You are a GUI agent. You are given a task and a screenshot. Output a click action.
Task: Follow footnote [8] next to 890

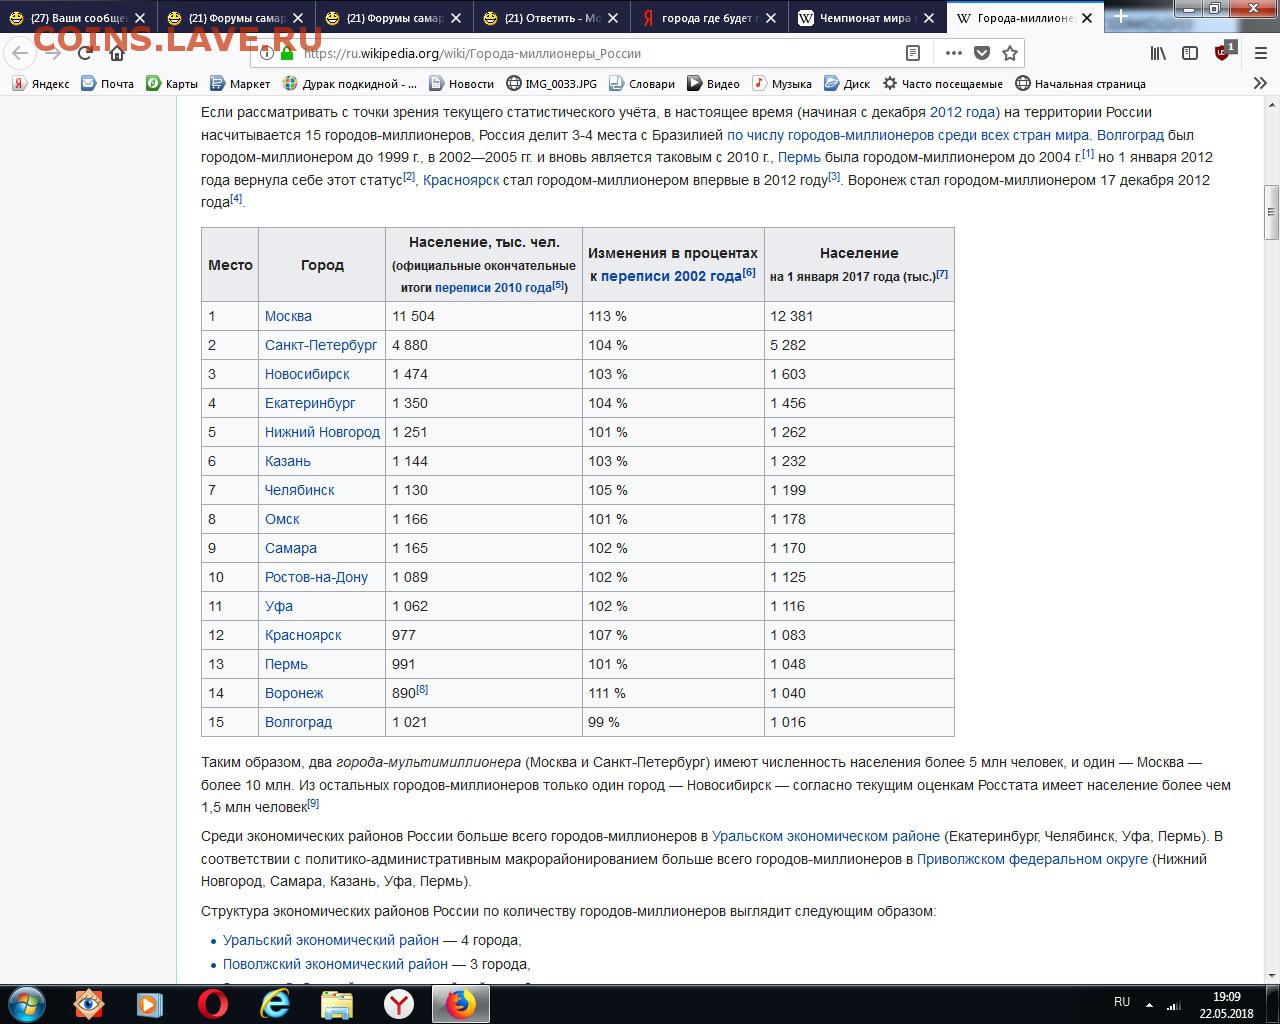[423, 689]
